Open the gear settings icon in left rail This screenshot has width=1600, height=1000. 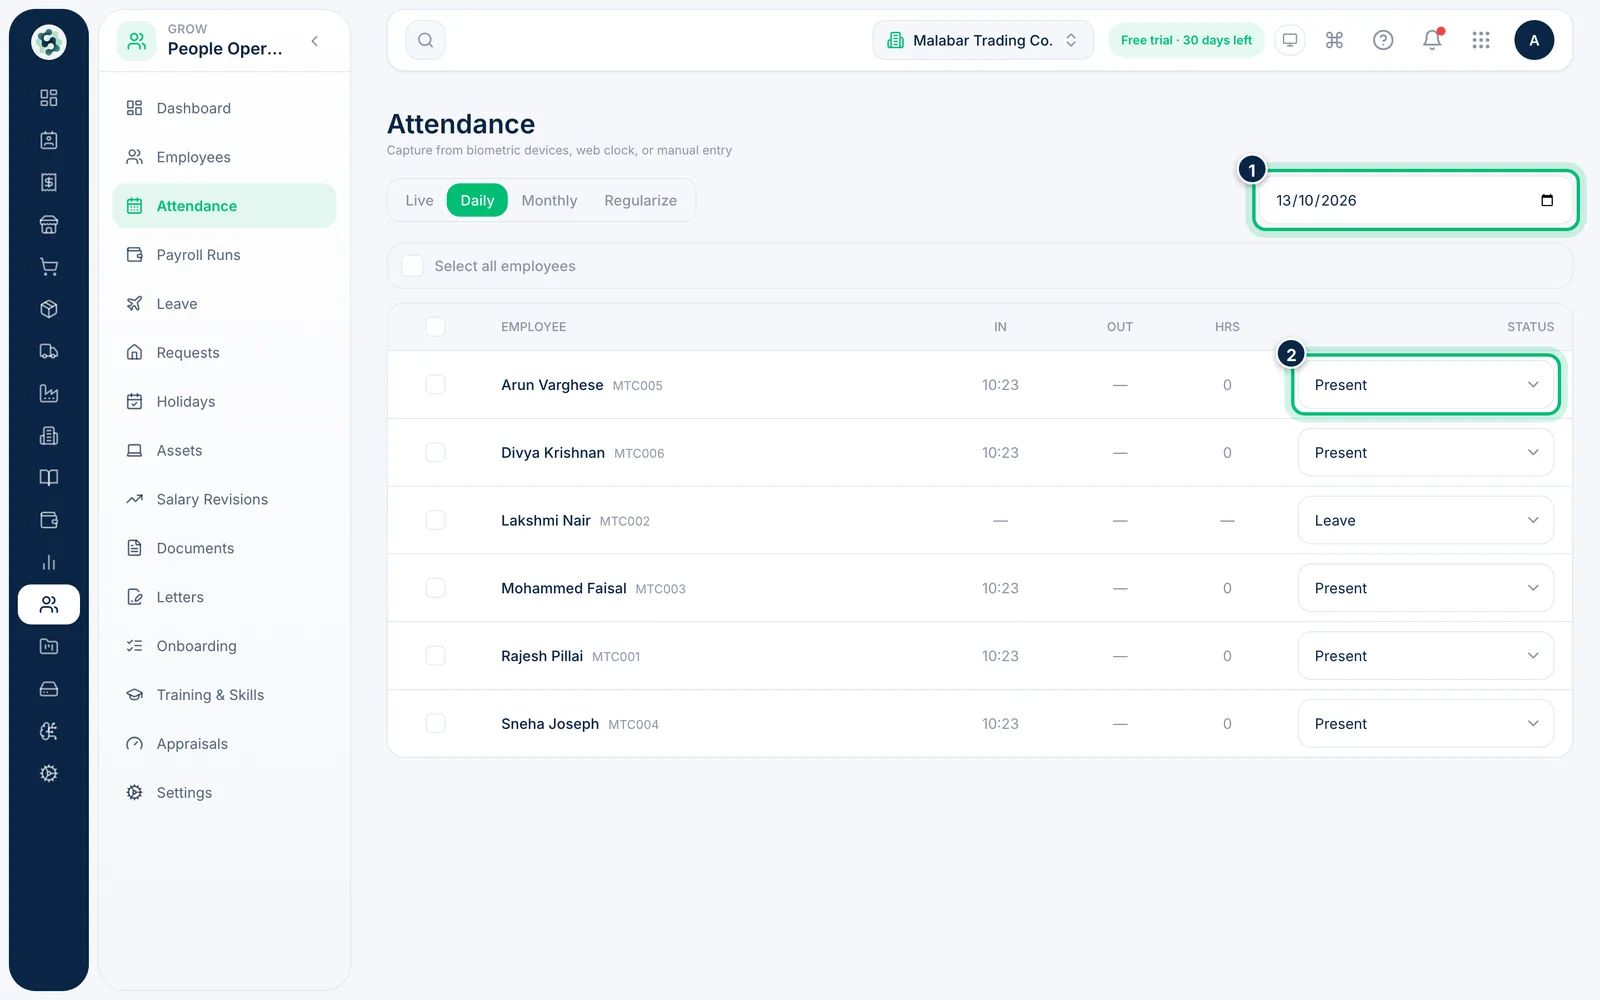click(49, 773)
